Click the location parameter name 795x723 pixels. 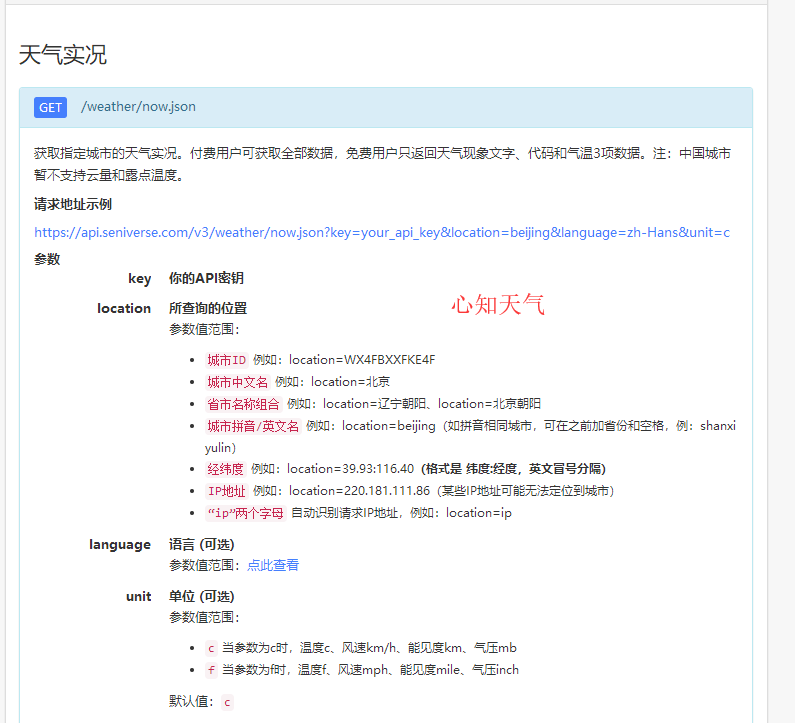(124, 308)
